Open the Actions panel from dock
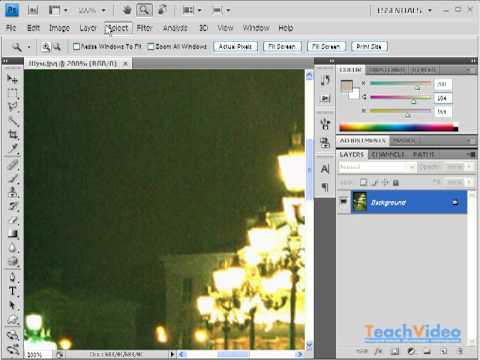This screenshot has width=480, height=360. pos(325,99)
